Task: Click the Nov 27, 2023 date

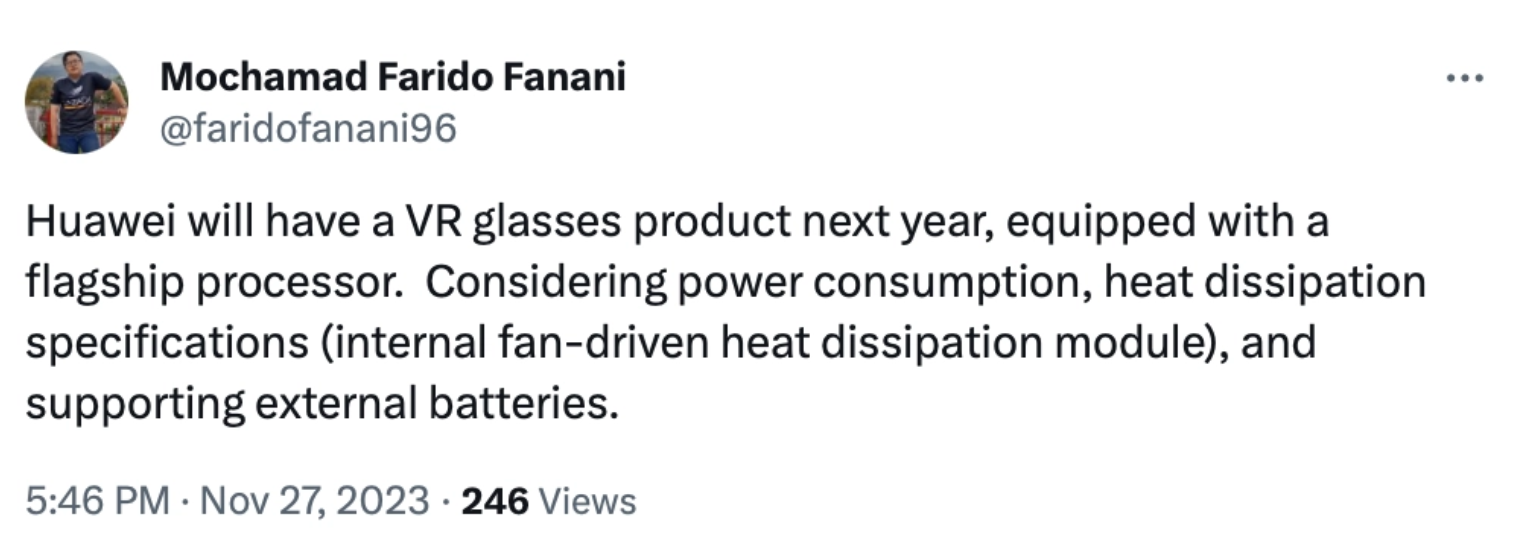Action: point(315,500)
